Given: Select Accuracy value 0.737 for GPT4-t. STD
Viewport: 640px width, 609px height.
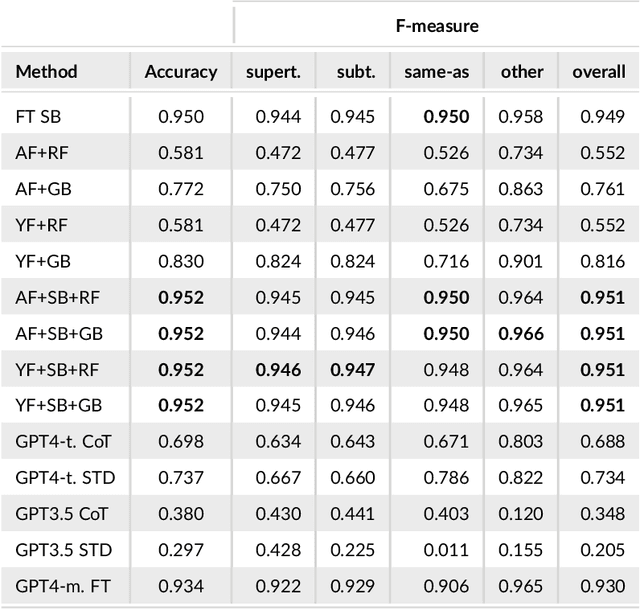Looking at the screenshot, I should coord(181,477).
